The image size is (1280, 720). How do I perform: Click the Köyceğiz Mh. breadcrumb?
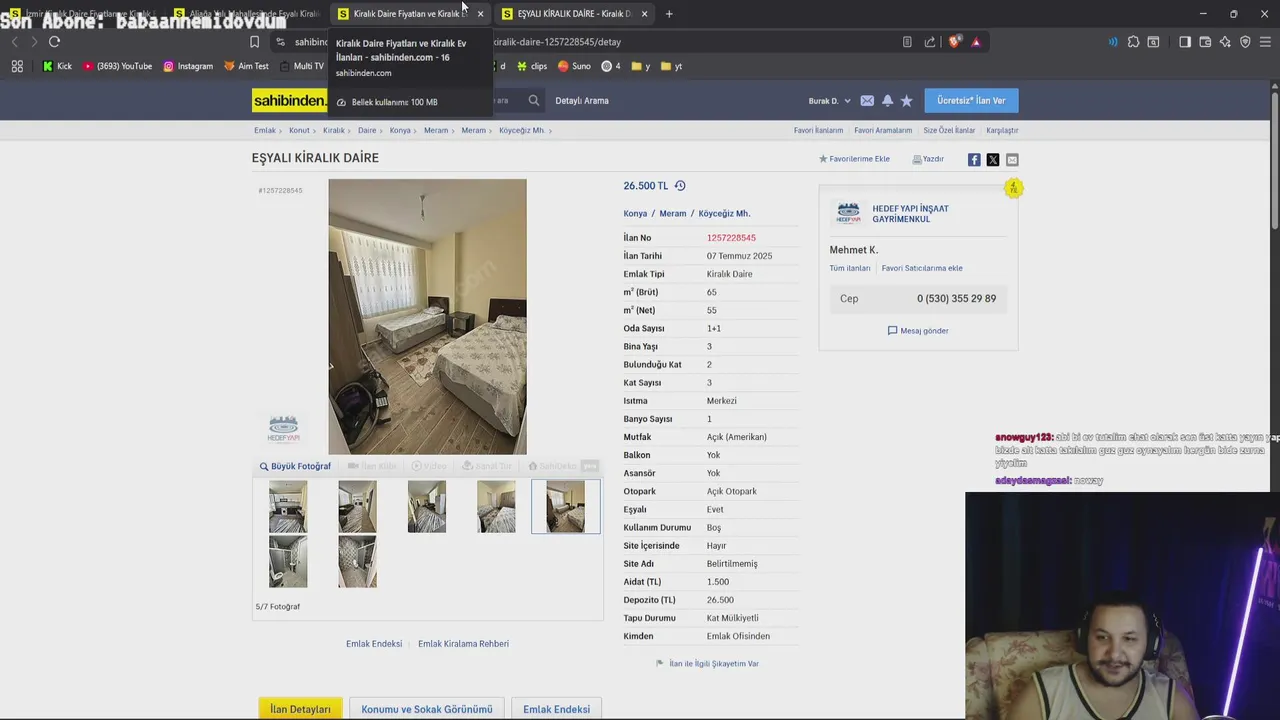[x=522, y=130]
